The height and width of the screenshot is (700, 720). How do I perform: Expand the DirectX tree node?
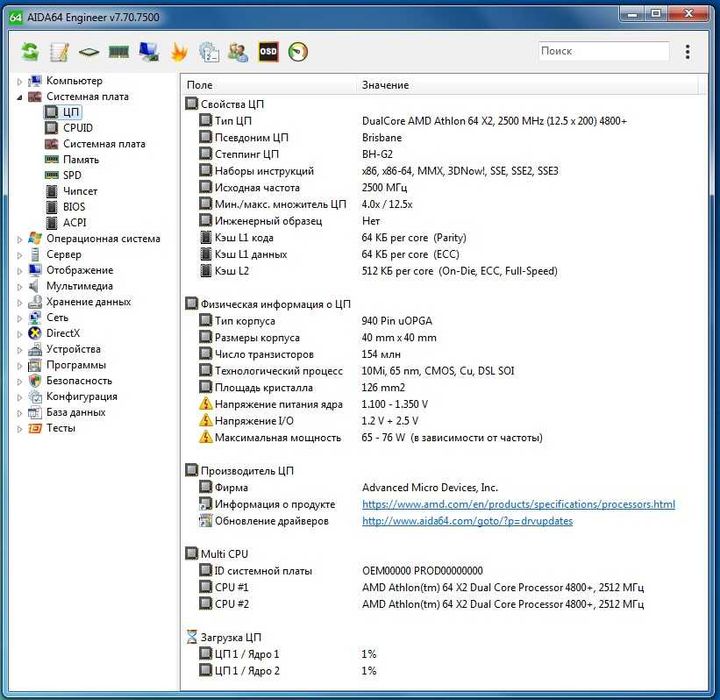[19, 334]
